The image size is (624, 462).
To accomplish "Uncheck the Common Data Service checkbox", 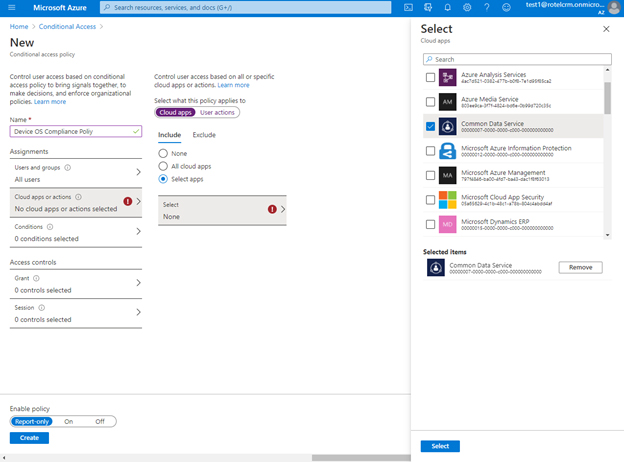I will (430, 126).
